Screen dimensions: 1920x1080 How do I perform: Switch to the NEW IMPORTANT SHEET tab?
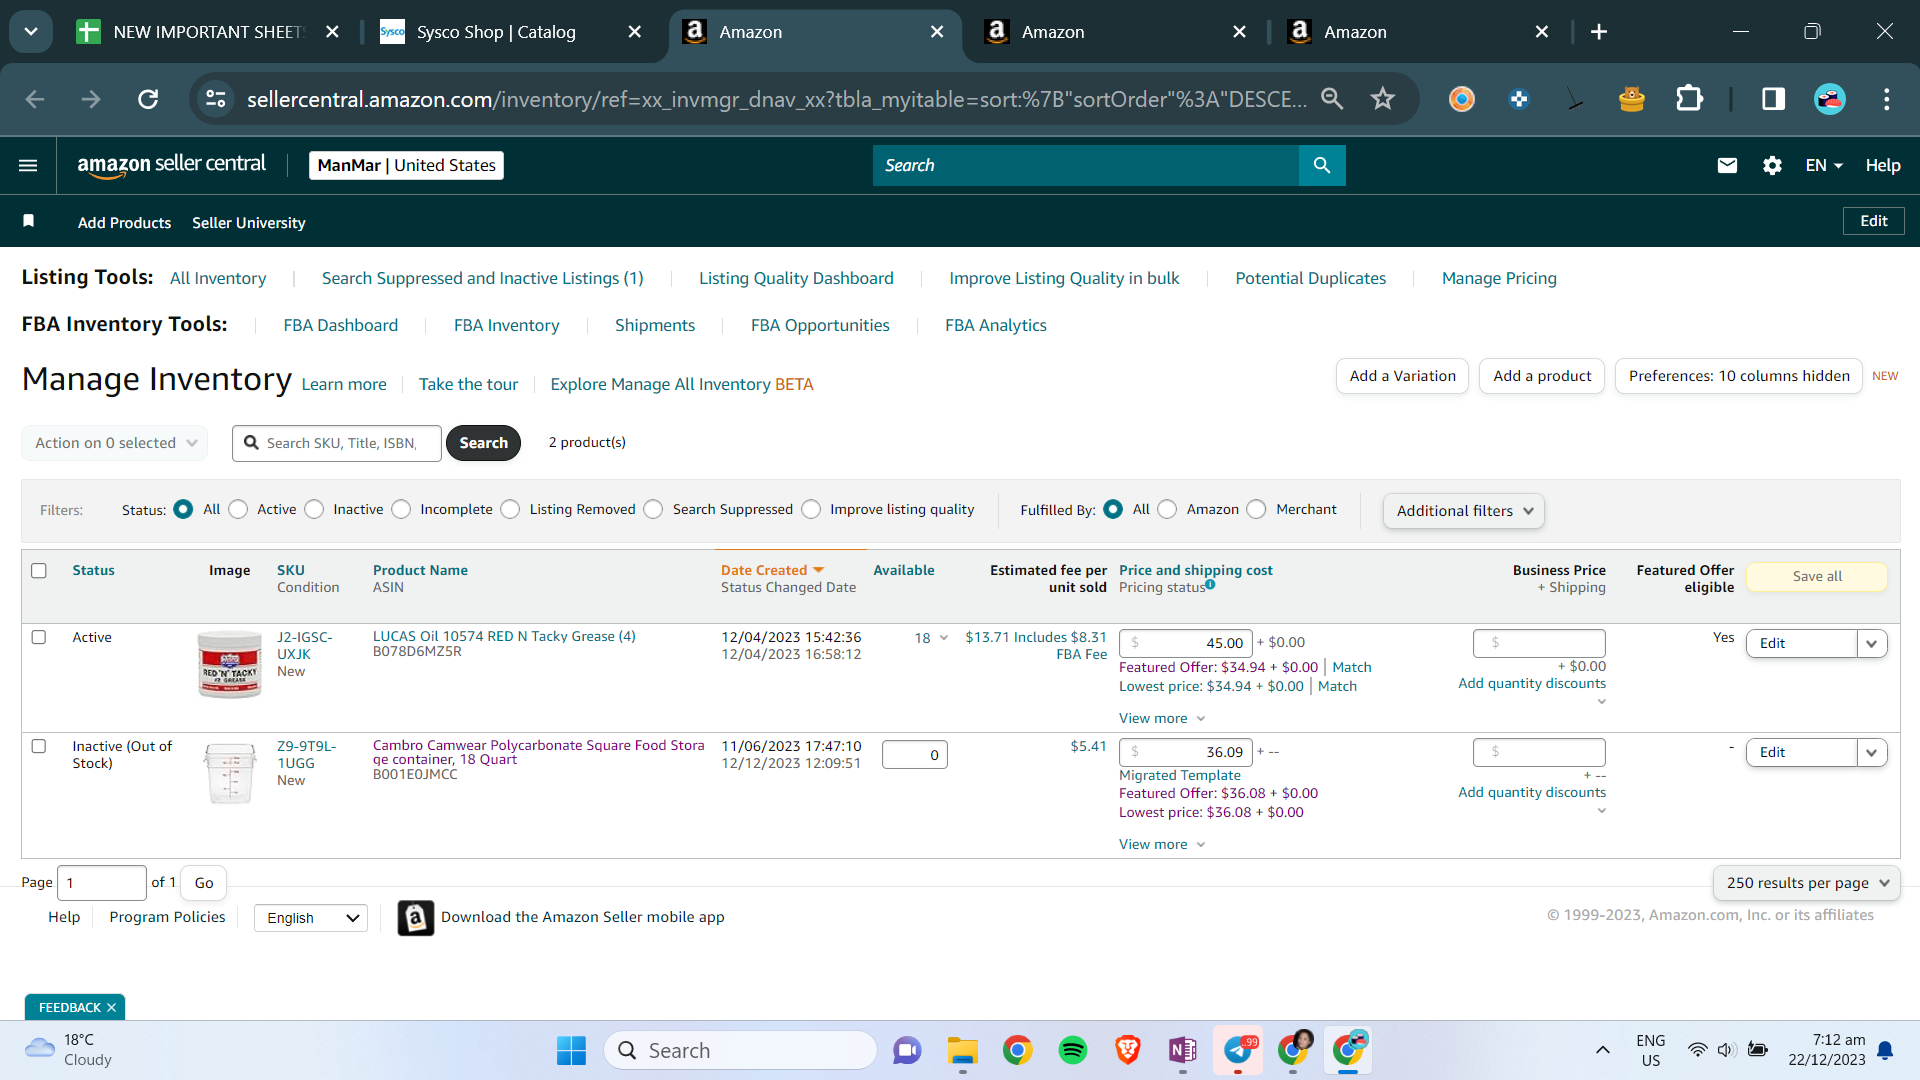click(x=208, y=32)
